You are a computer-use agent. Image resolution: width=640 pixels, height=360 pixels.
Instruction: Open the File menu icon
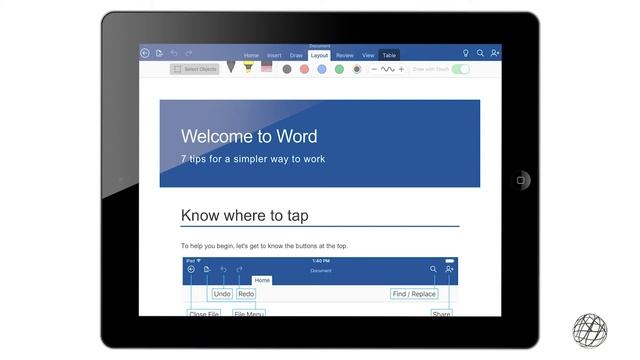click(x=159, y=53)
